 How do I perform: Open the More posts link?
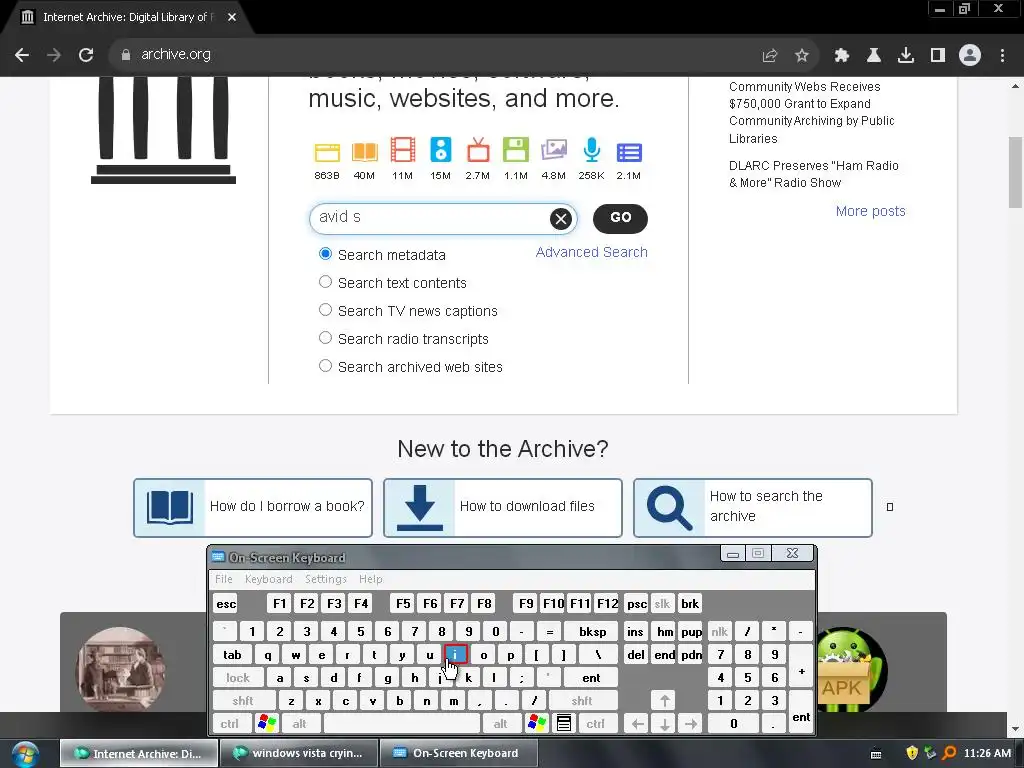pyautogui.click(x=871, y=211)
